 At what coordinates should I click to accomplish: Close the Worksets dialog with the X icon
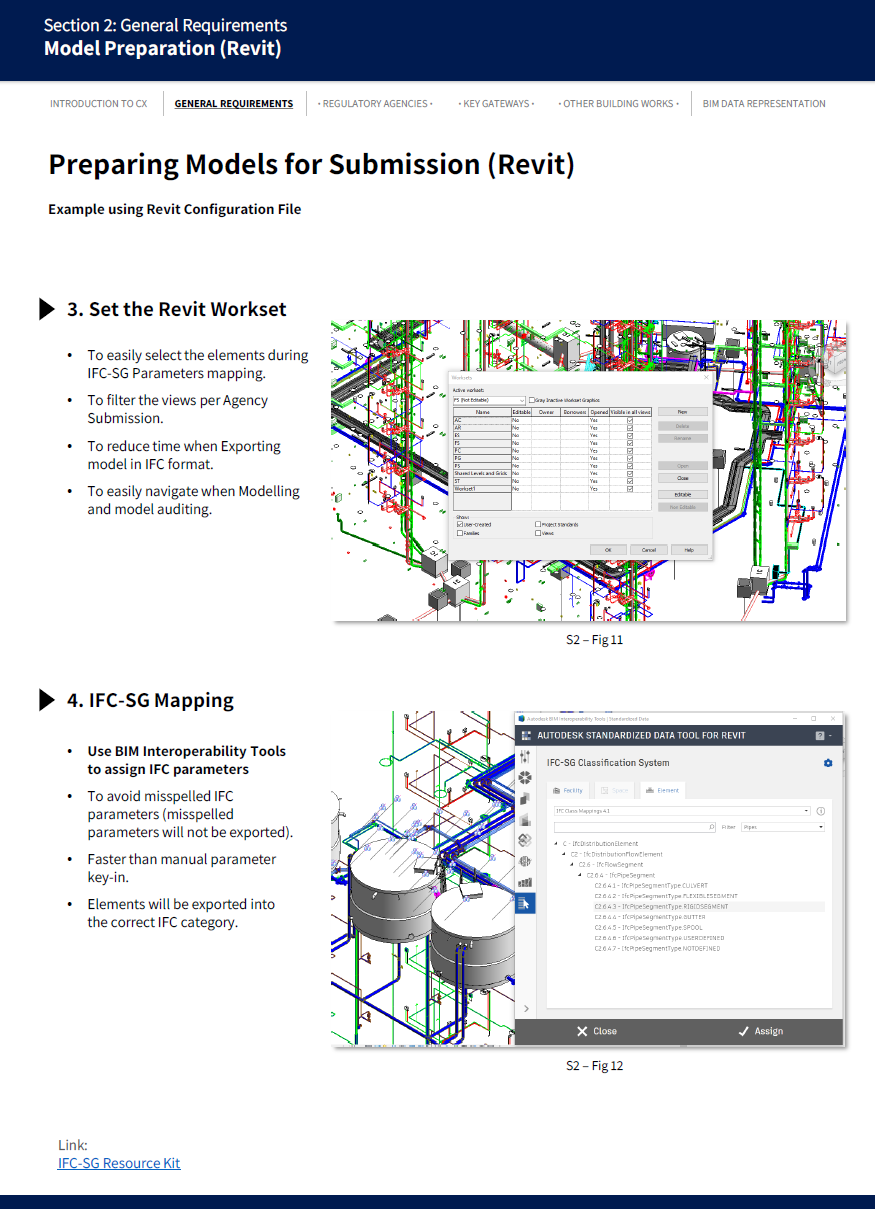(x=706, y=377)
